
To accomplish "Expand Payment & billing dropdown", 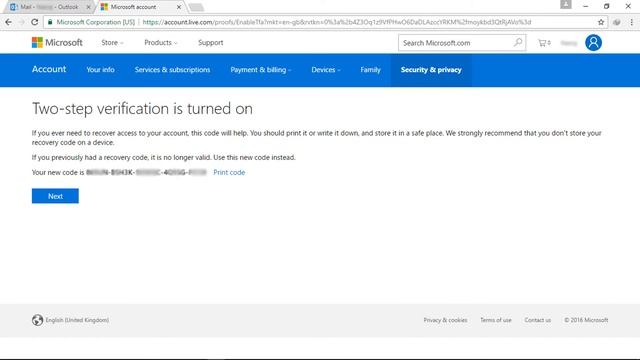I will (261, 70).
